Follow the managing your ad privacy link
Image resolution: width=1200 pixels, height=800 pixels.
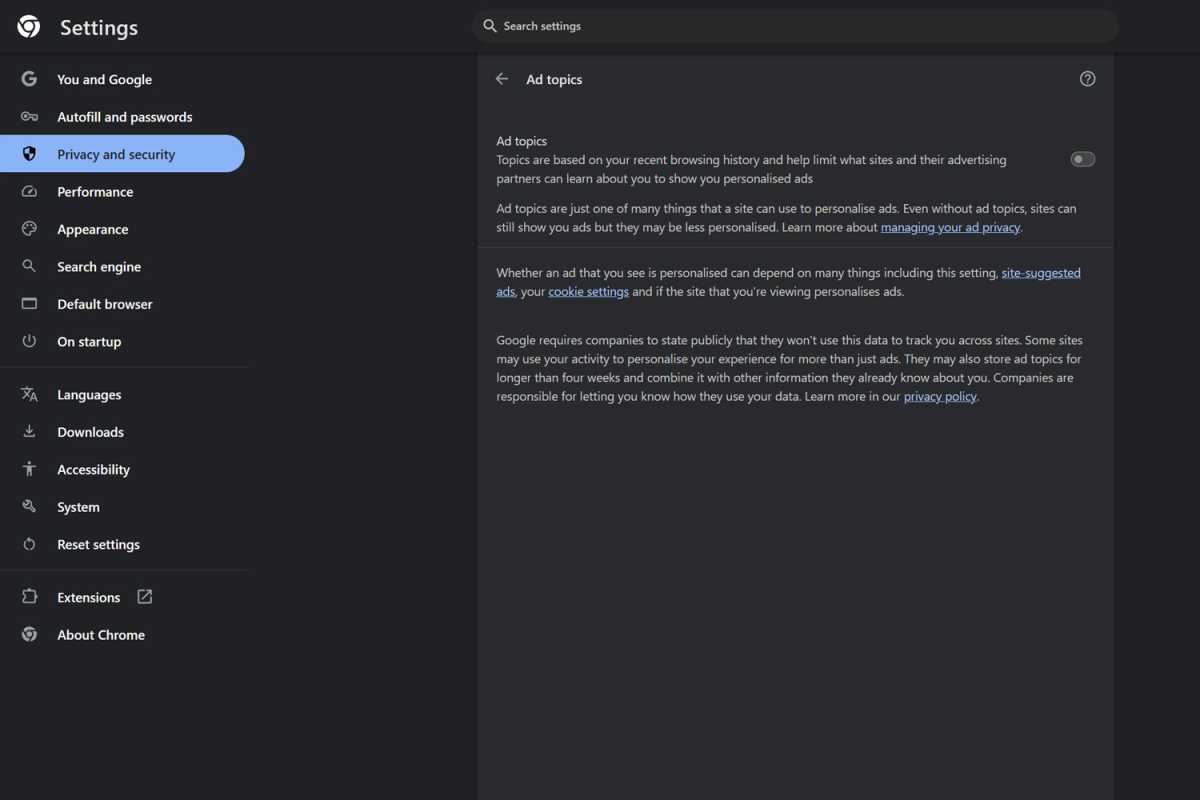[950, 228]
